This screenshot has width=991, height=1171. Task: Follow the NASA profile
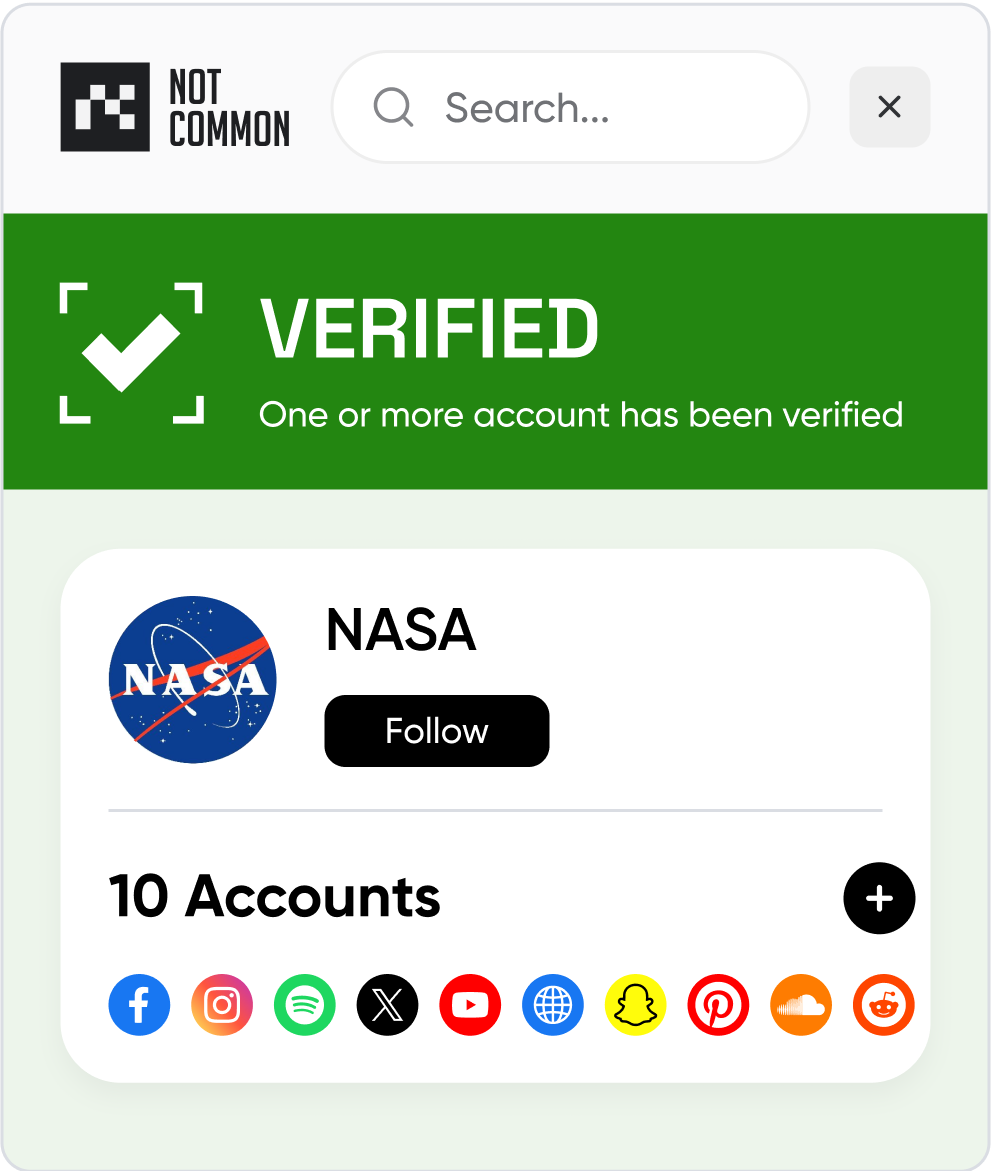click(437, 730)
